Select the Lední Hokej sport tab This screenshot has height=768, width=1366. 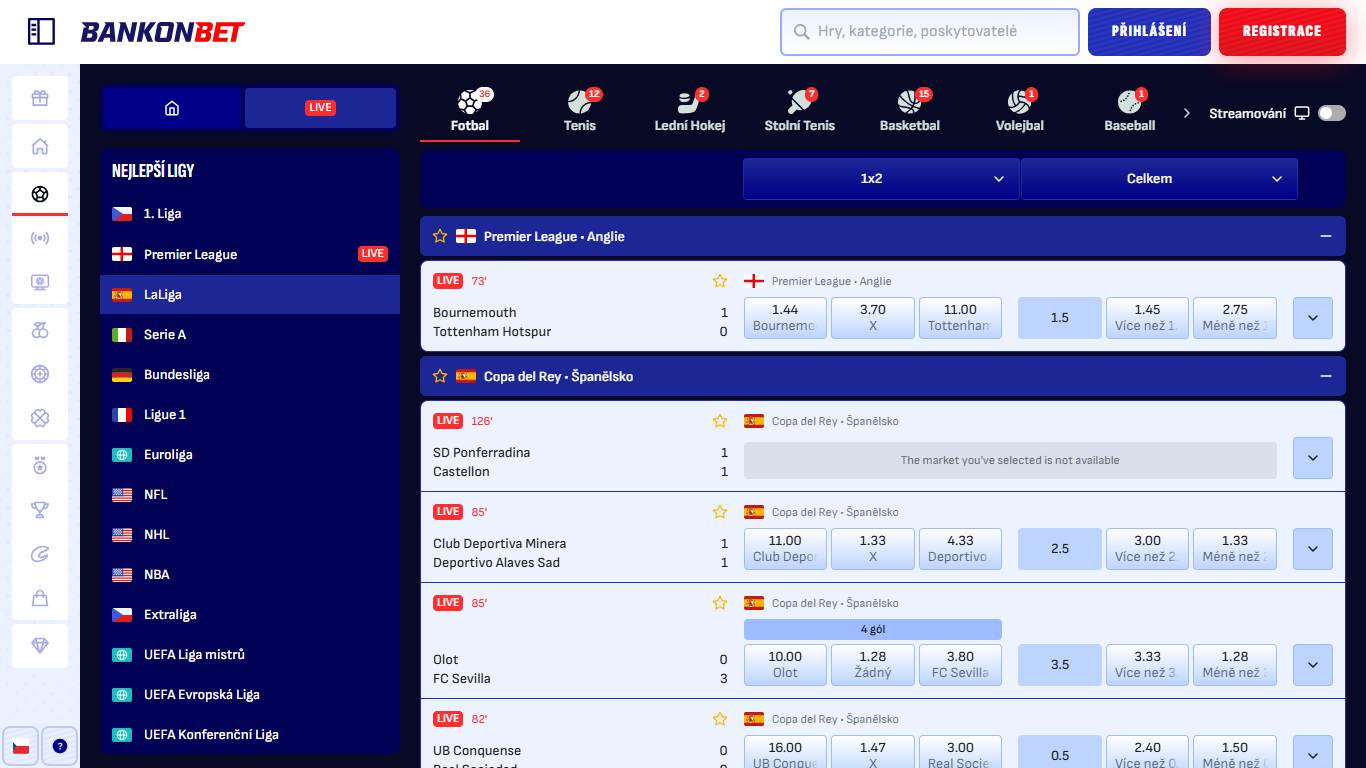click(x=690, y=111)
